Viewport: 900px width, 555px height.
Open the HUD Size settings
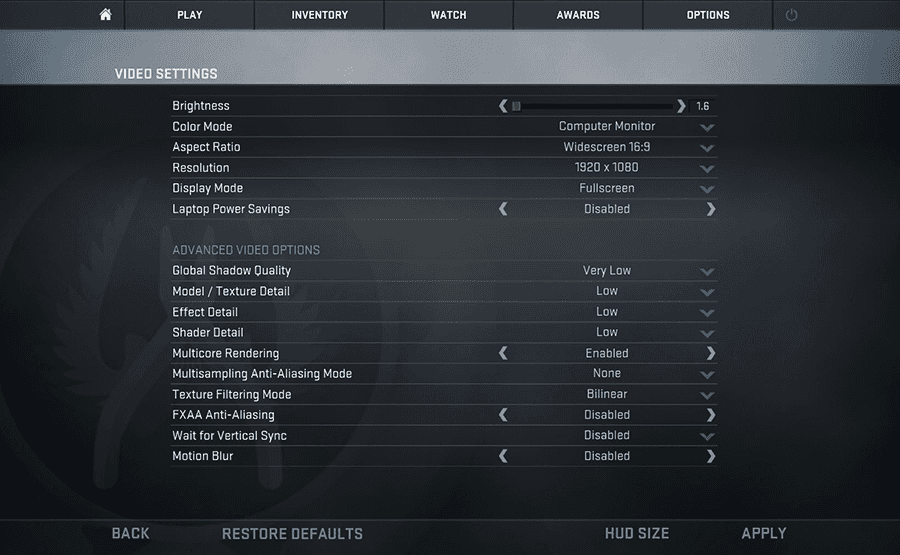click(x=637, y=534)
